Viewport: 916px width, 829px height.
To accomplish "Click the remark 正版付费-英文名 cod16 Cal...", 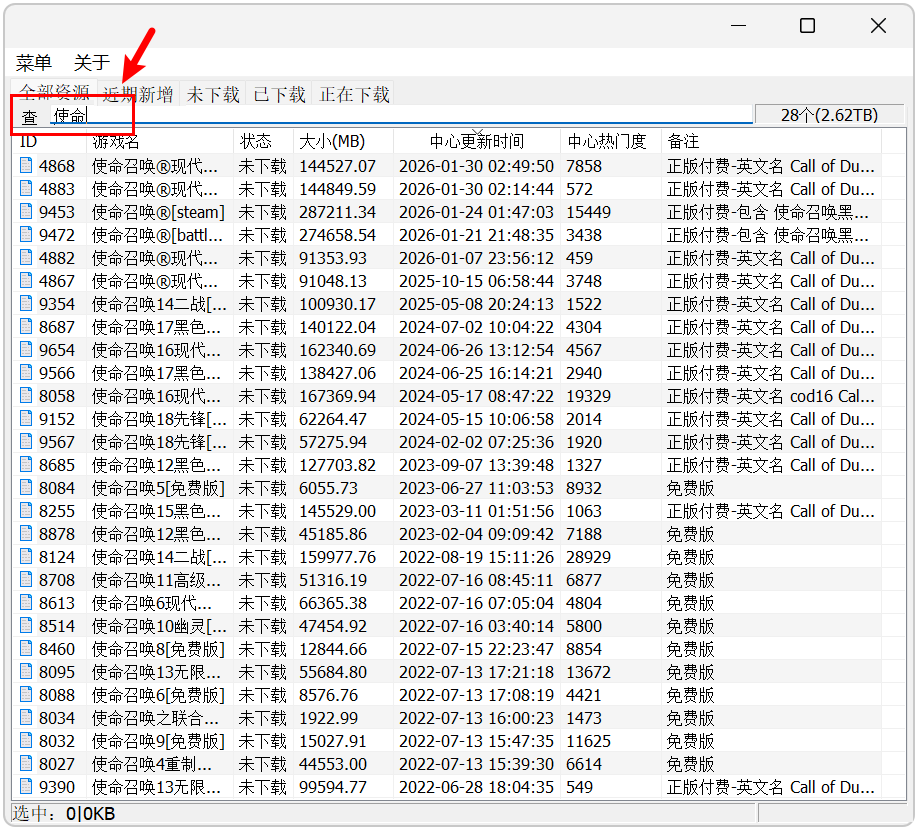I will pos(771,396).
